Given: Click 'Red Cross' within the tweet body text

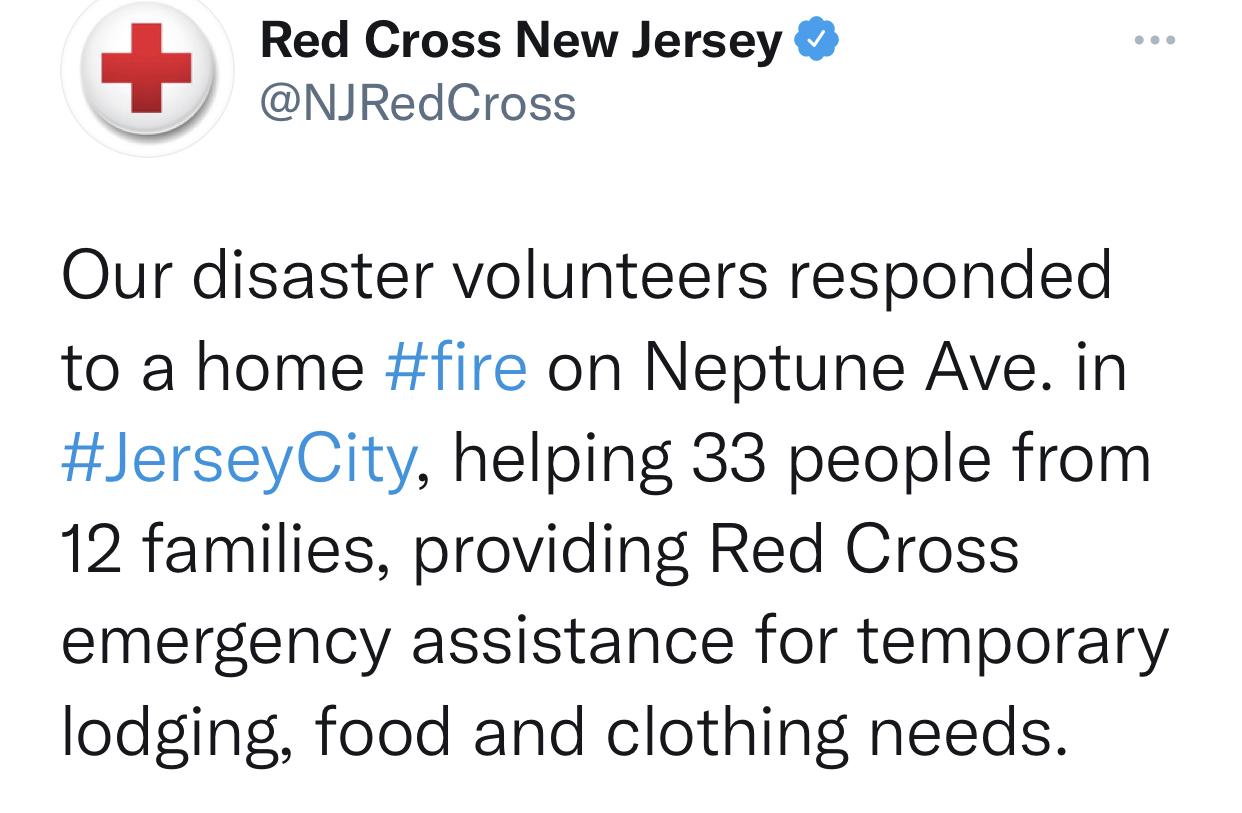Looking at the screenshot, I should [x=864, y=550].
